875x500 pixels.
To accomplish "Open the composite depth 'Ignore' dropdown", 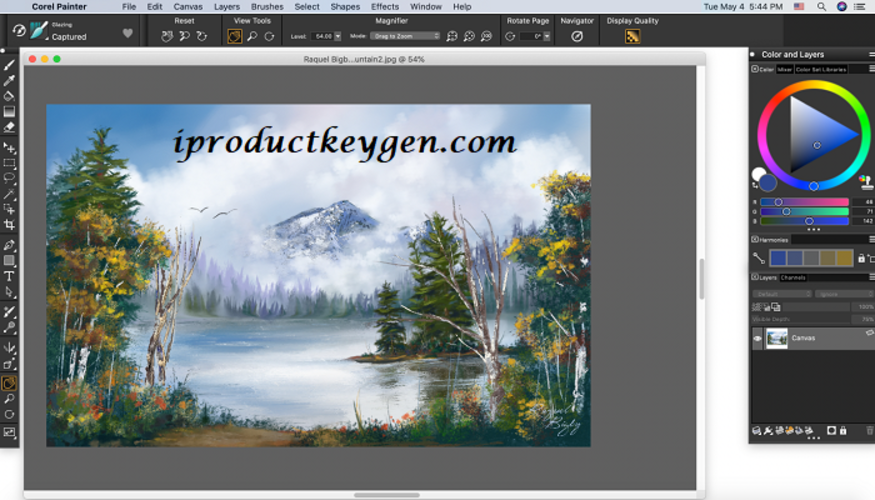I will pyautogui.click(x=844, y=294).
